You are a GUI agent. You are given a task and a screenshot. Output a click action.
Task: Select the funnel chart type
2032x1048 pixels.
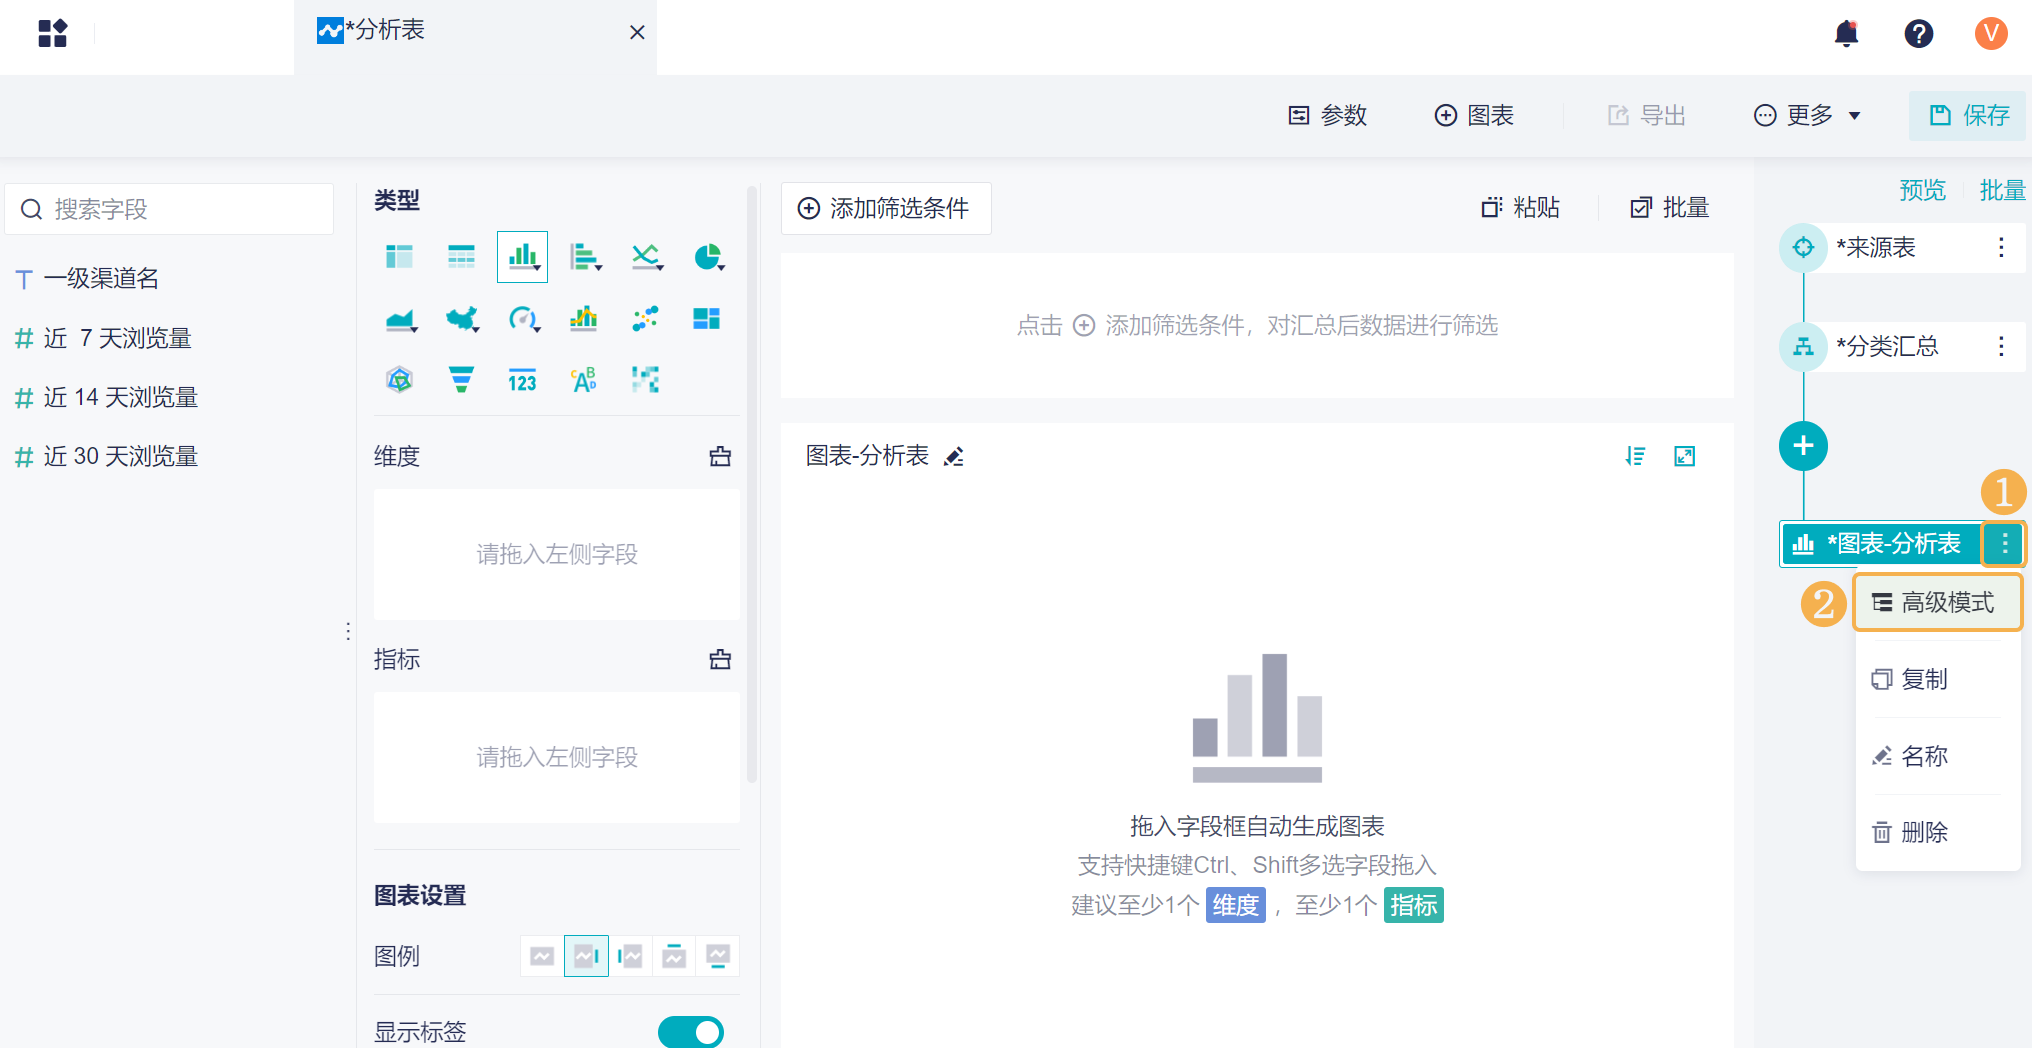pos(461,380)
